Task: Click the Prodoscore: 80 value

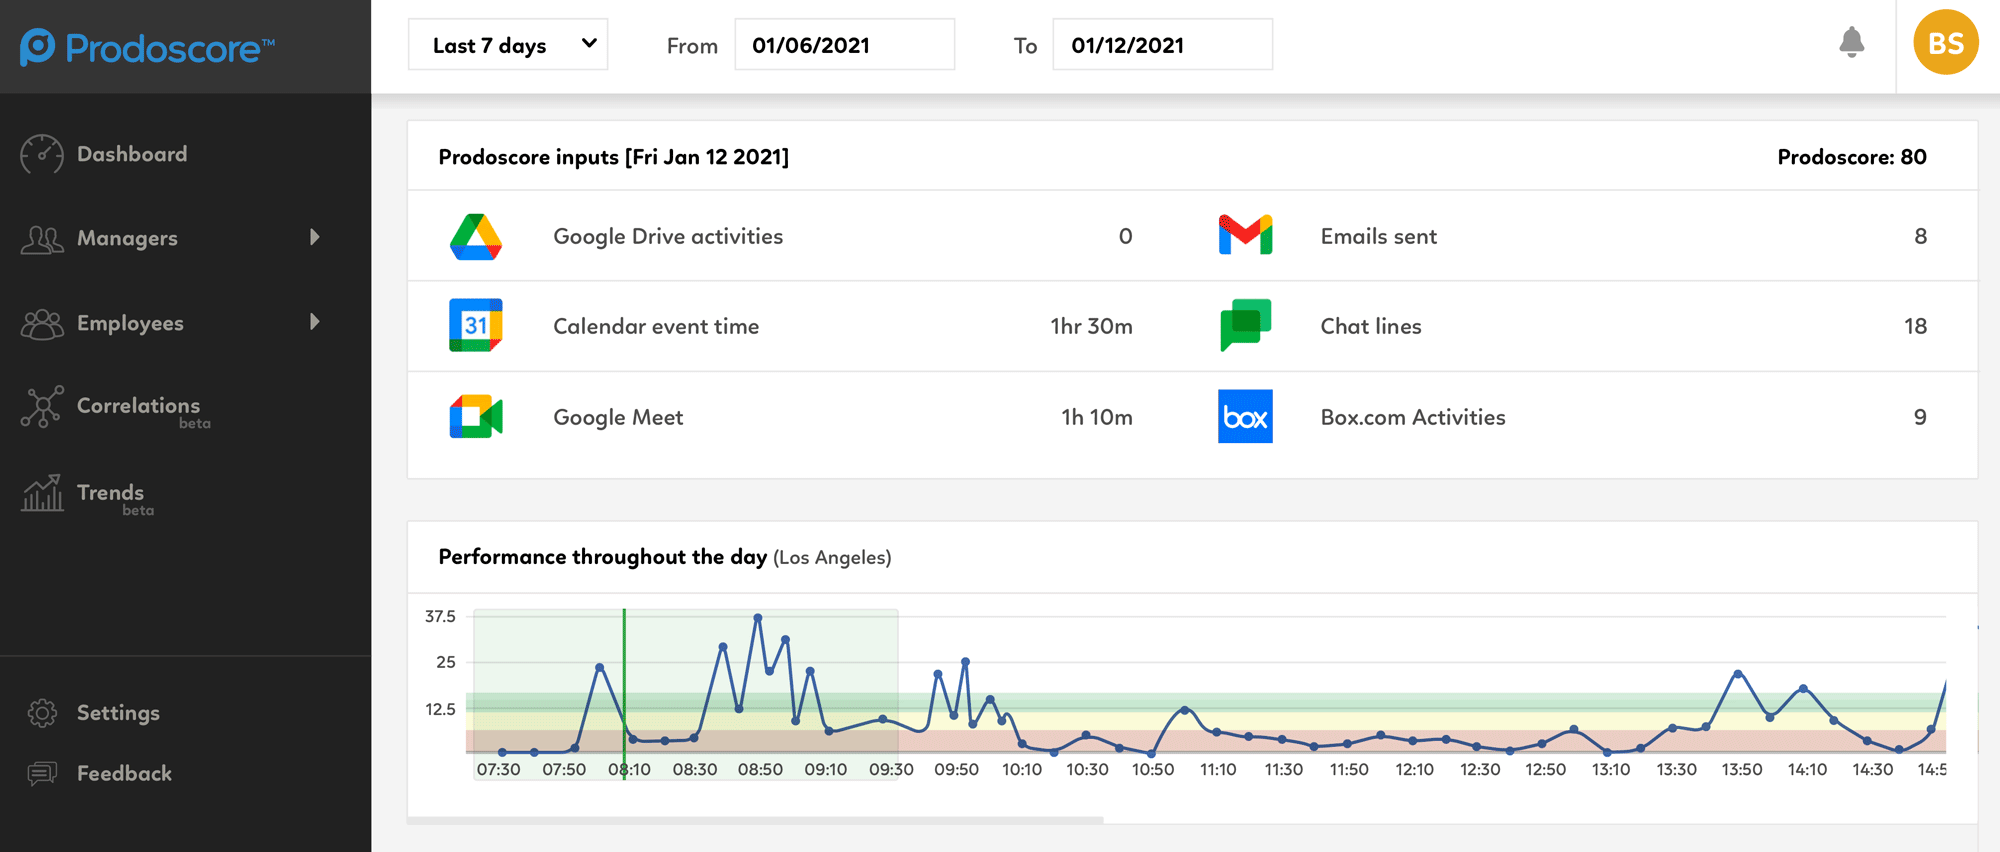Action: coord(1852,157)
